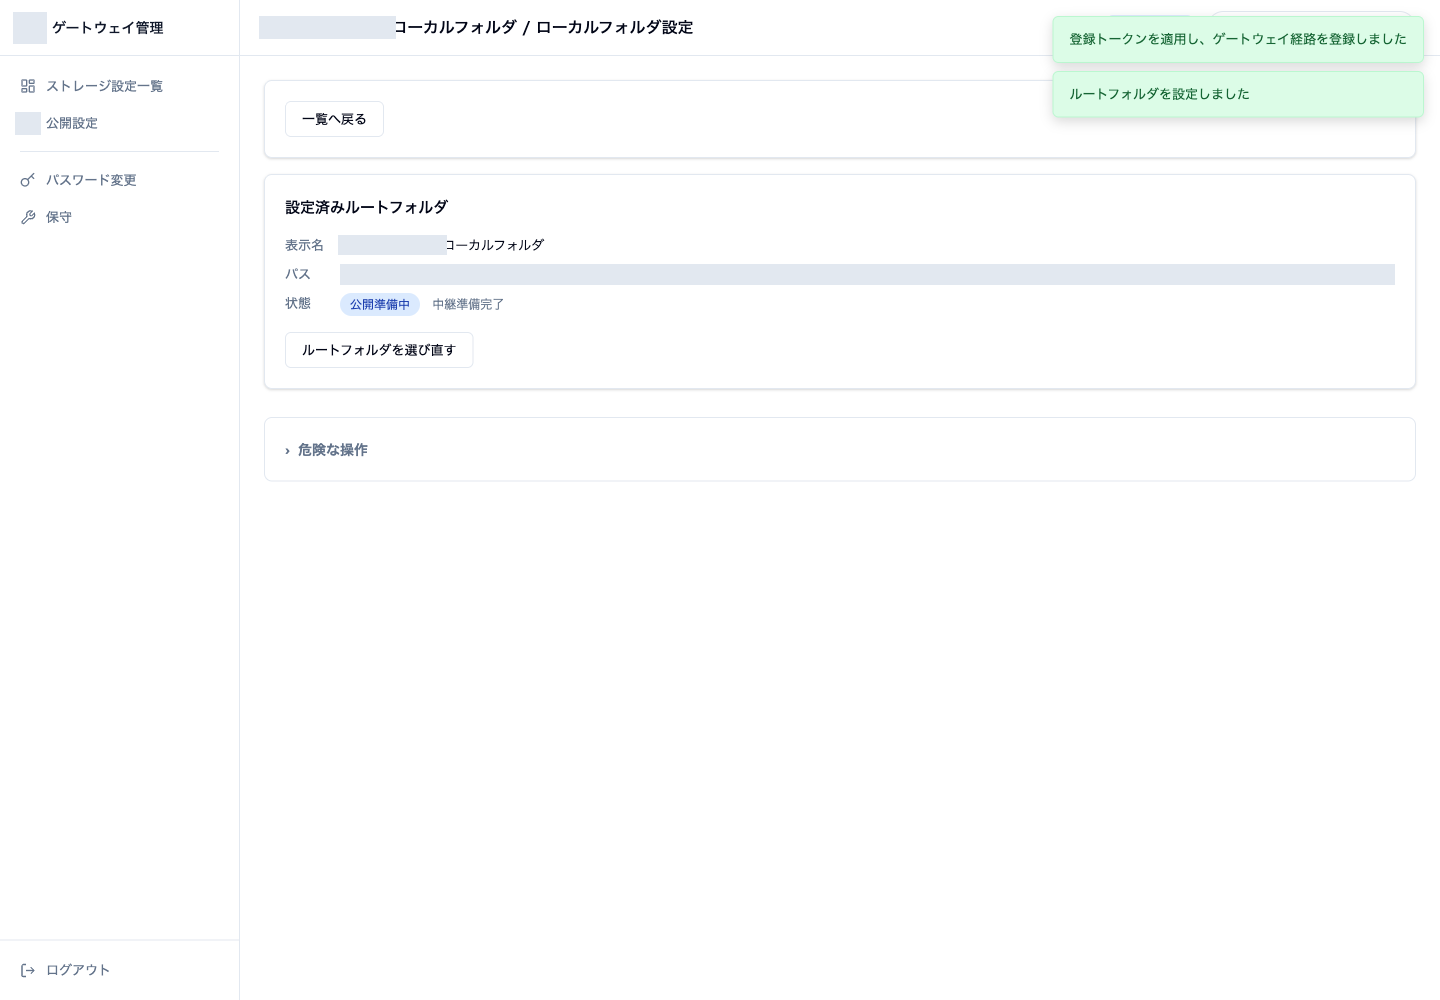Image resolution: width=1440 pixels, height=1000 pixels.
Task: Click the 表示名 label
Action: [x=304, y=245]
